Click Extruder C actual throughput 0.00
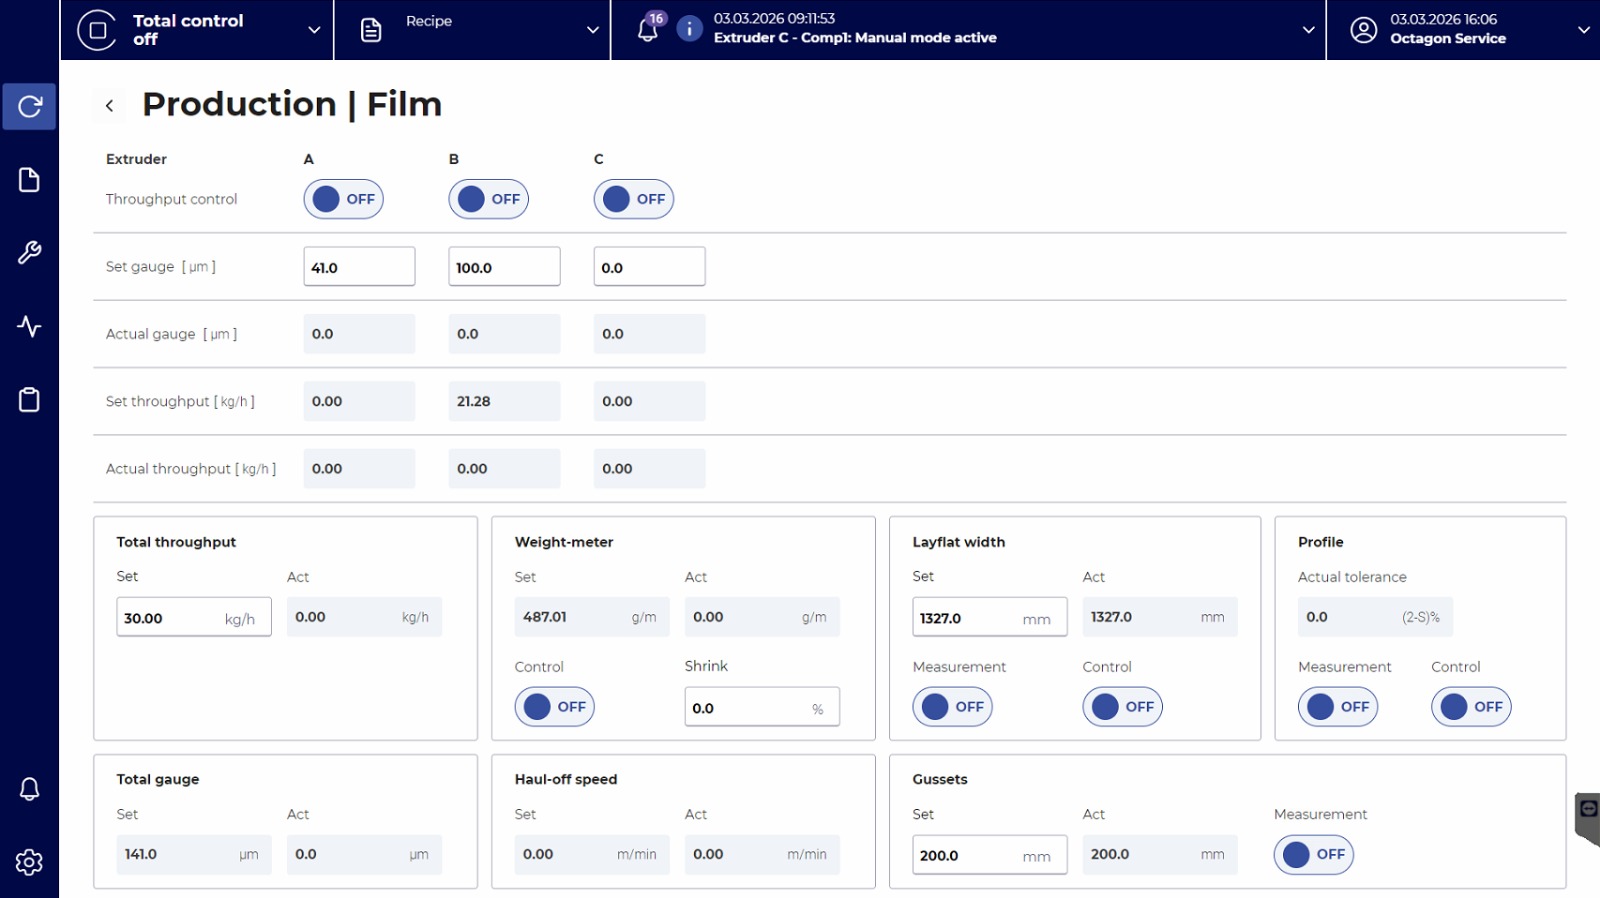This screenshot has height=898, width=1600. coord(649,468)
